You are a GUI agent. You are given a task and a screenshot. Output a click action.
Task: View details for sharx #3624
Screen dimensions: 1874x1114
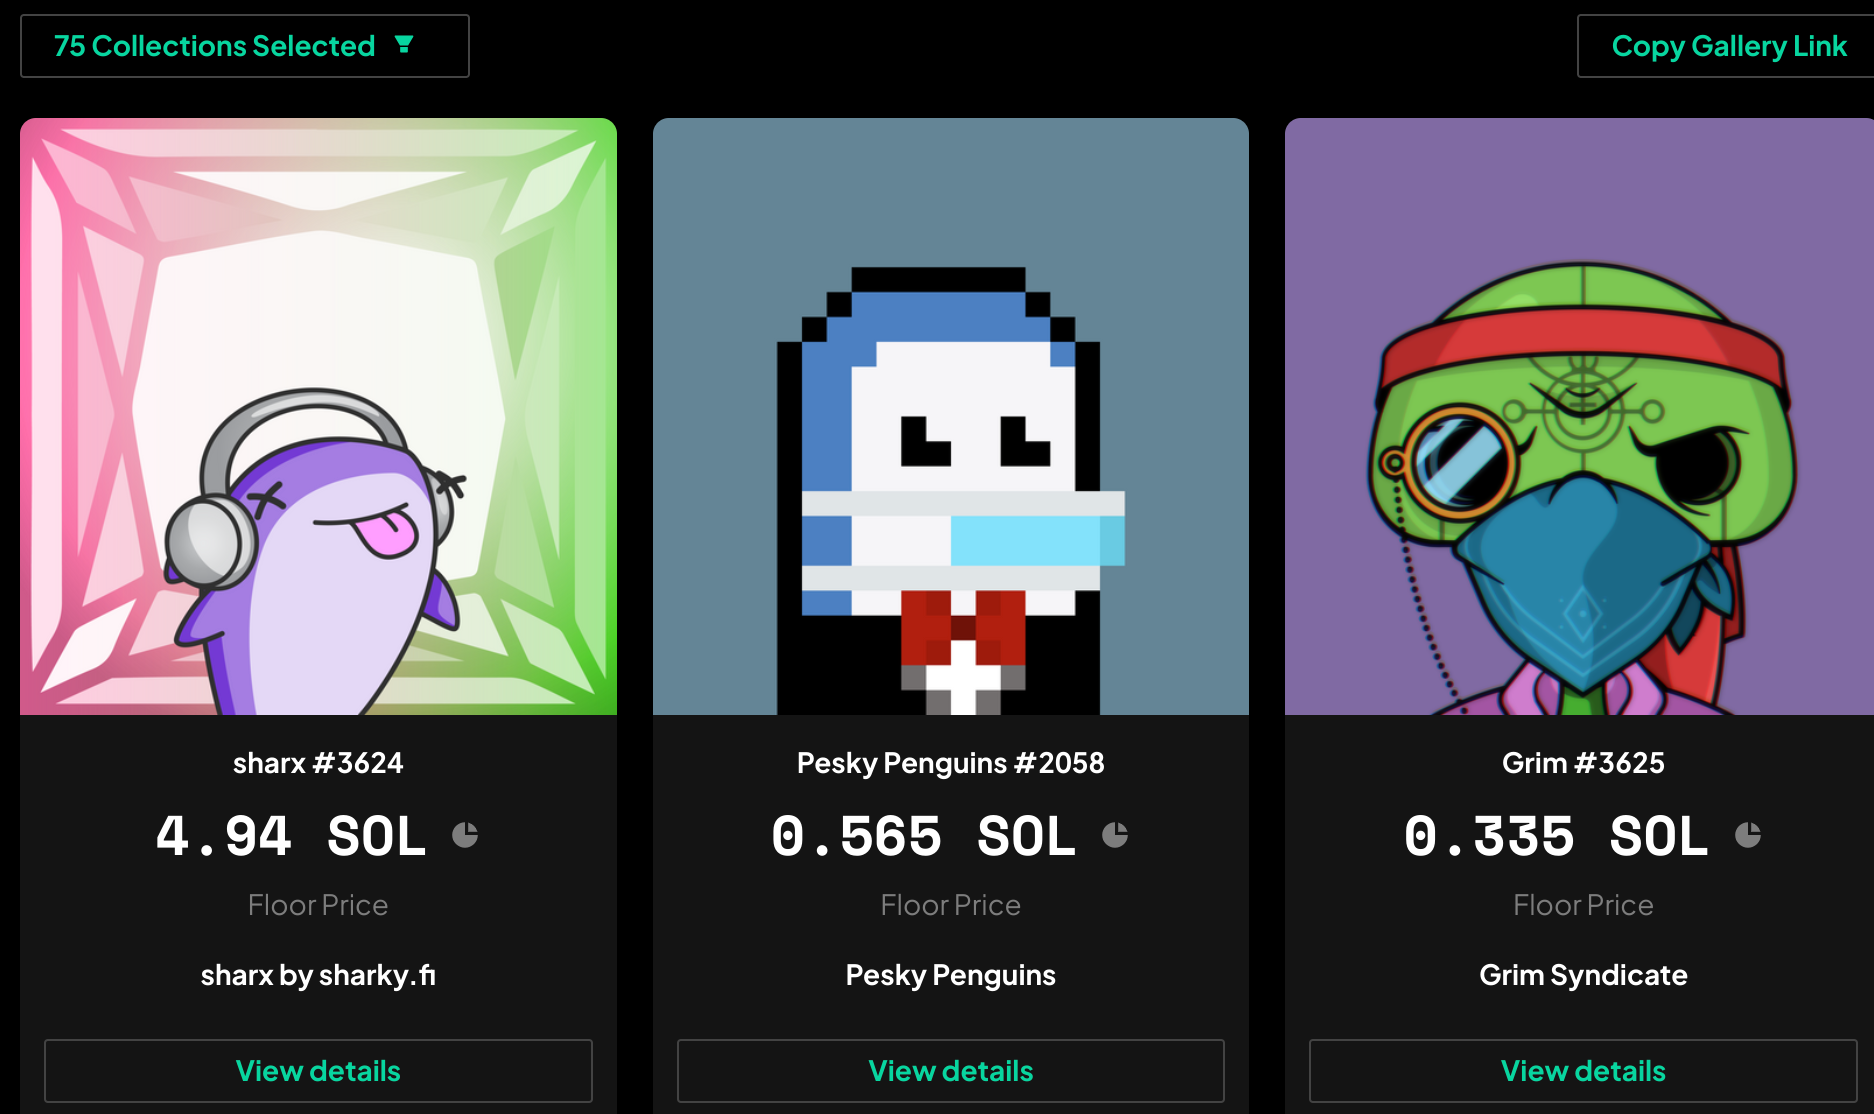(x=318, y=1071)
